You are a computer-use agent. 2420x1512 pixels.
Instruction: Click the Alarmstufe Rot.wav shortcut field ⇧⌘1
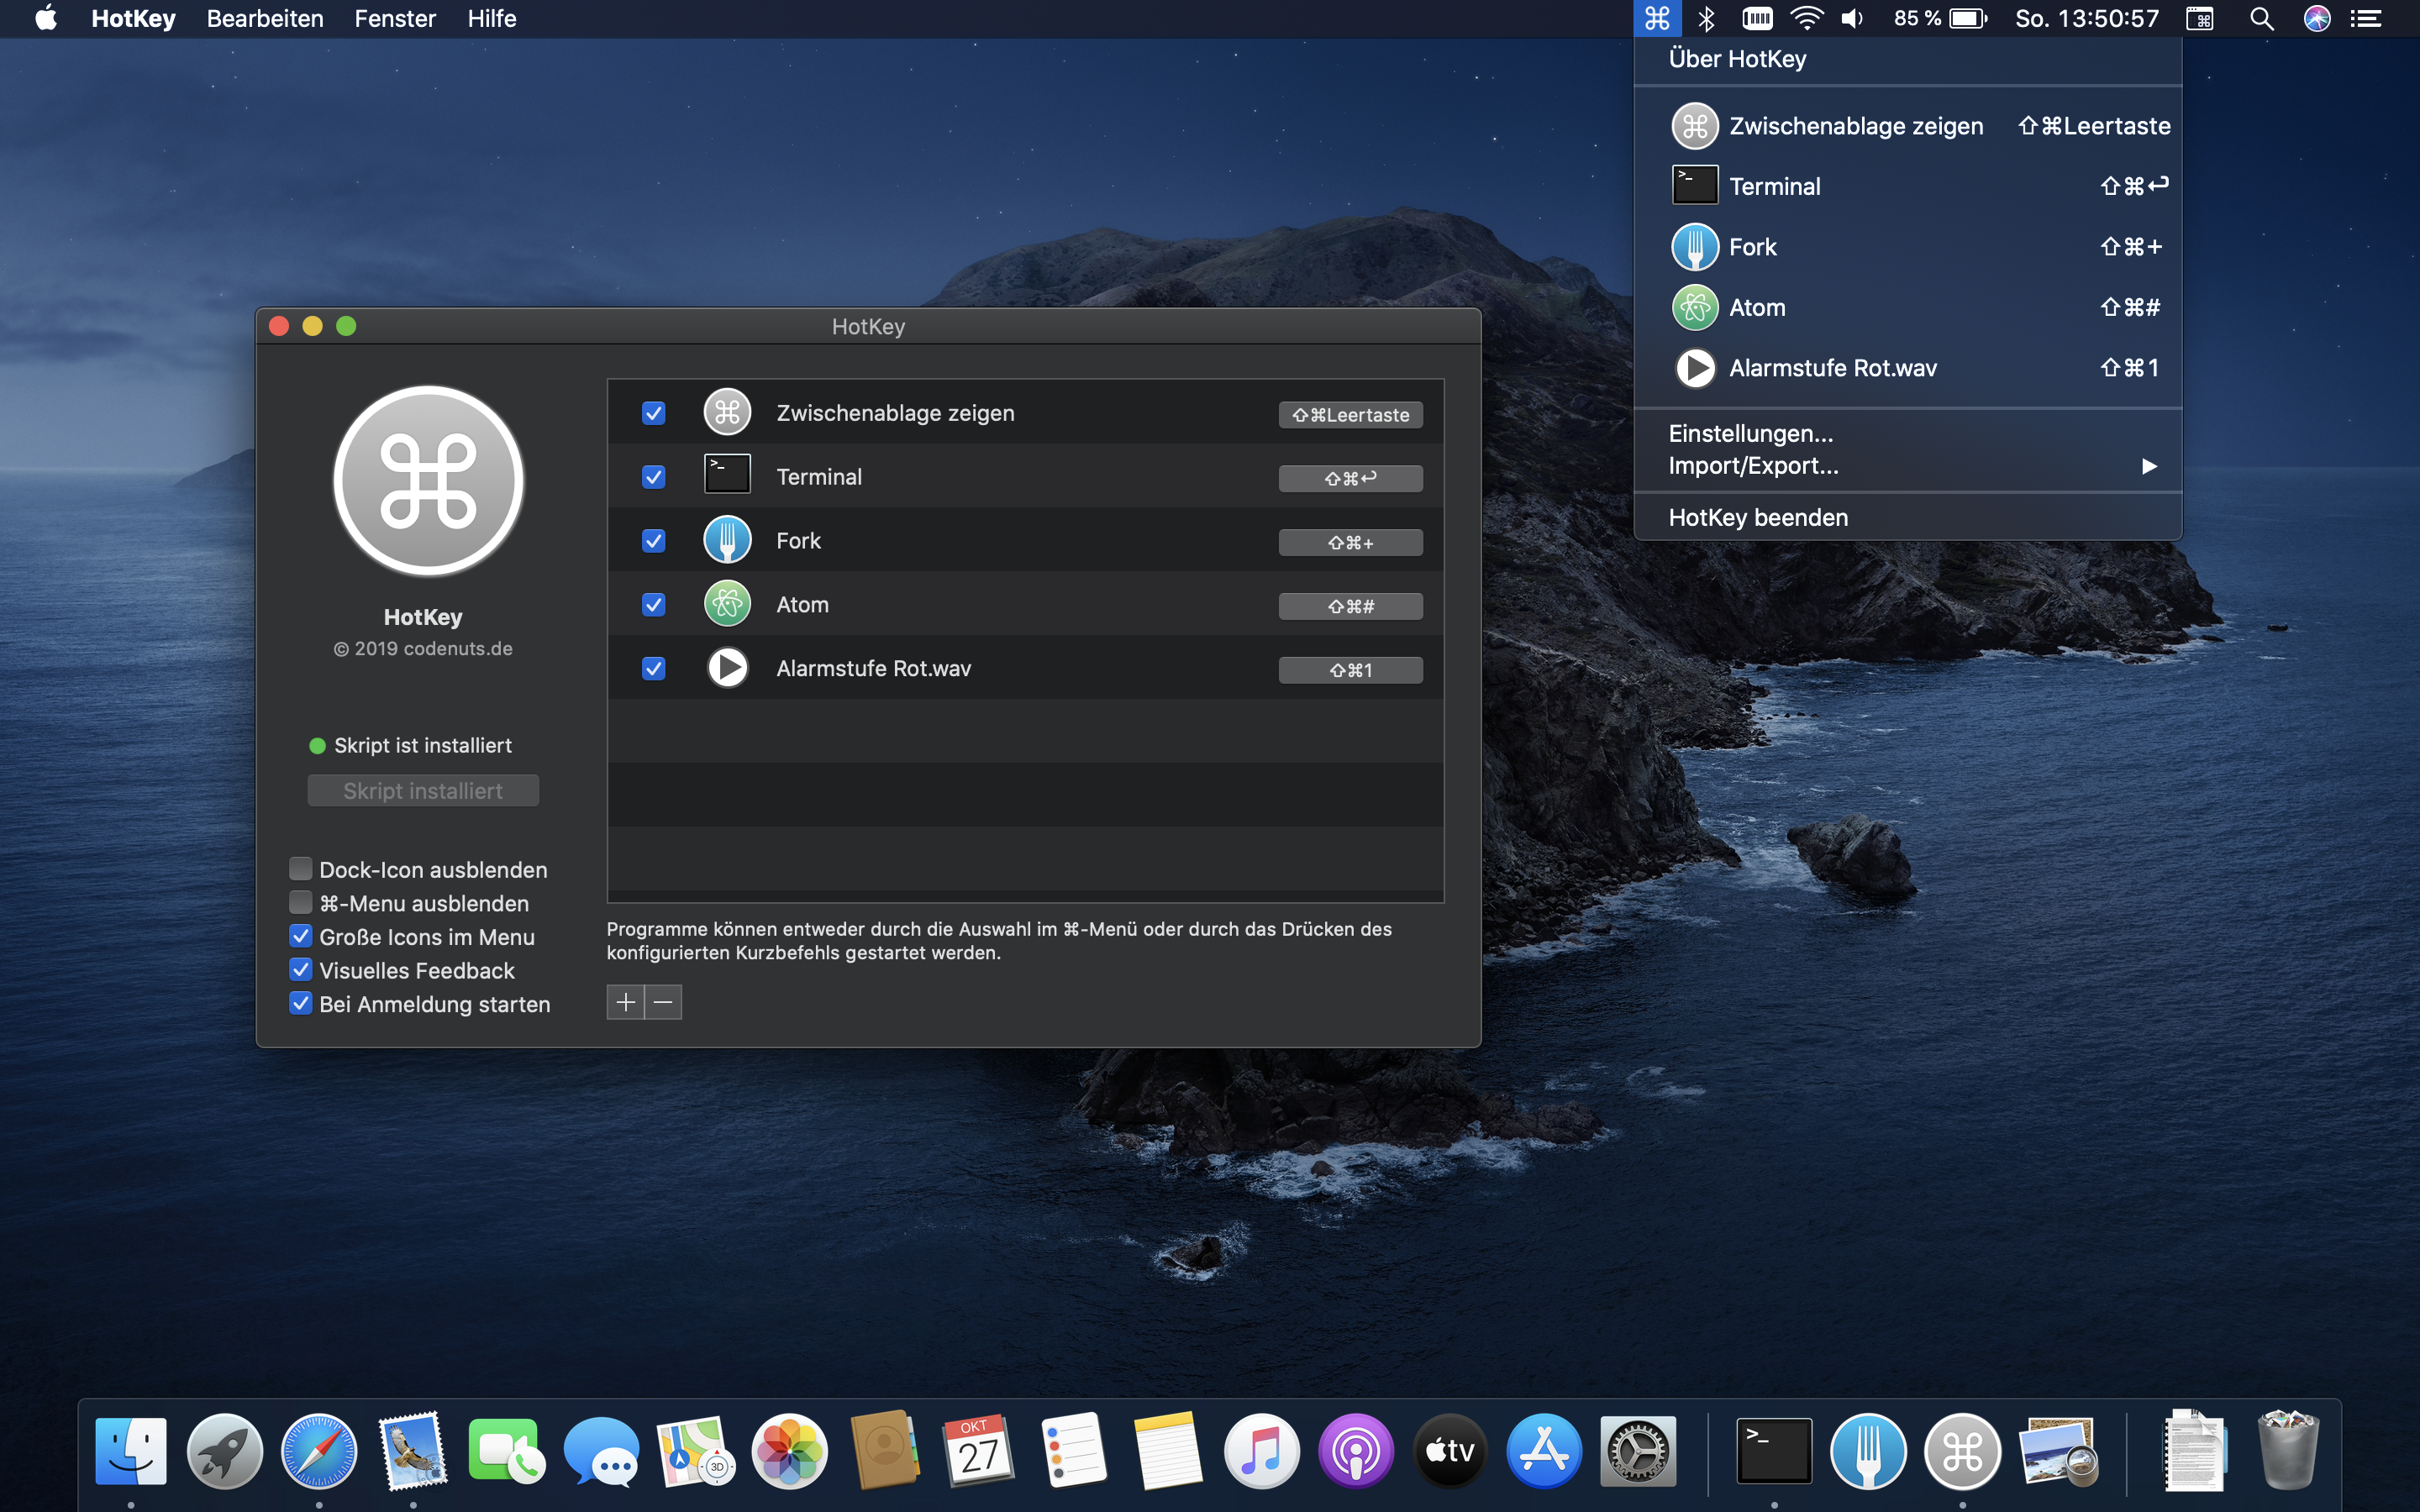1350,670
